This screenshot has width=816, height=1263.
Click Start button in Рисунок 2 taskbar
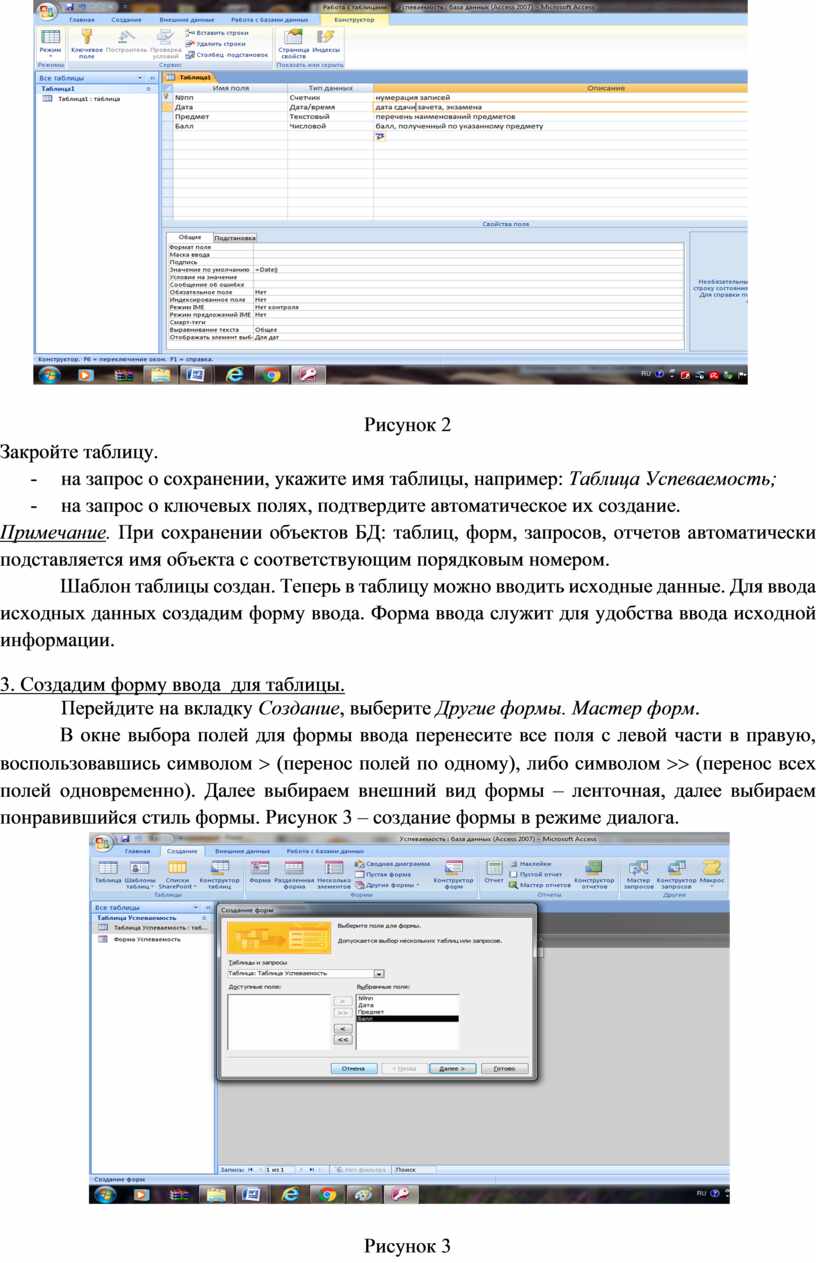(48, 375)
